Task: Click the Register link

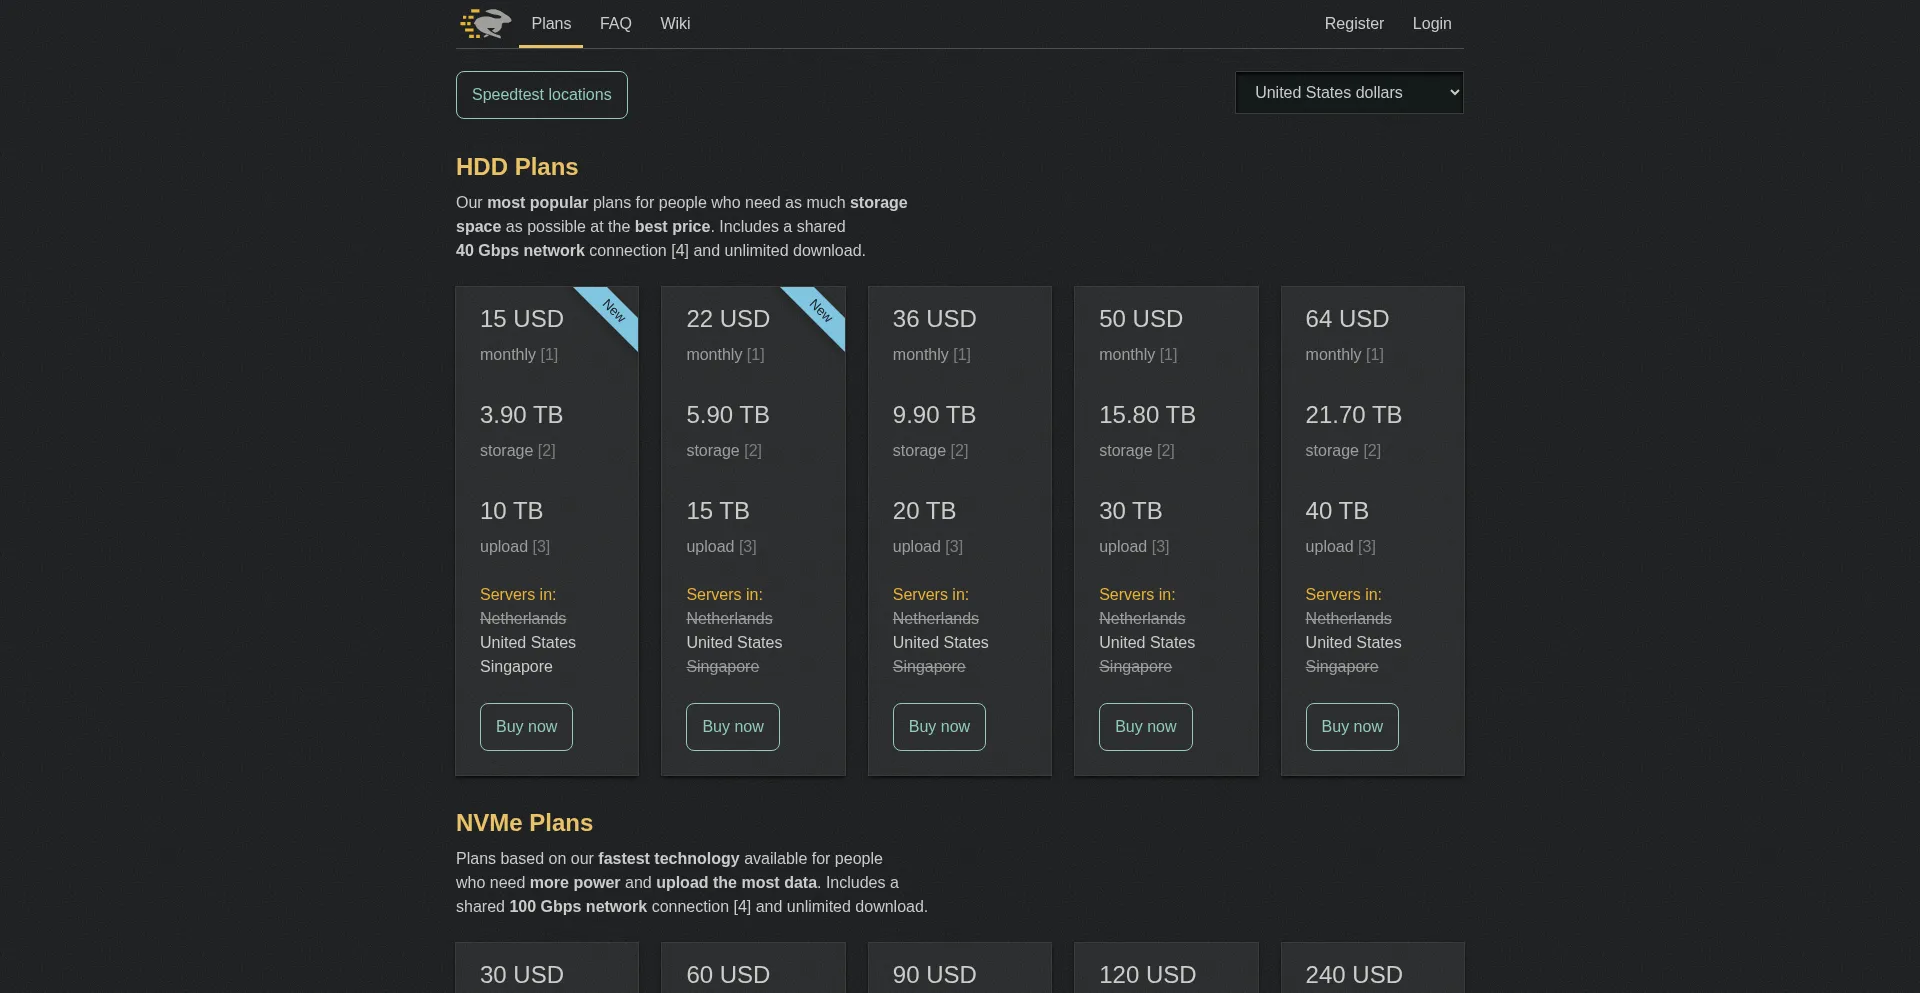Action: [1354, 23]
